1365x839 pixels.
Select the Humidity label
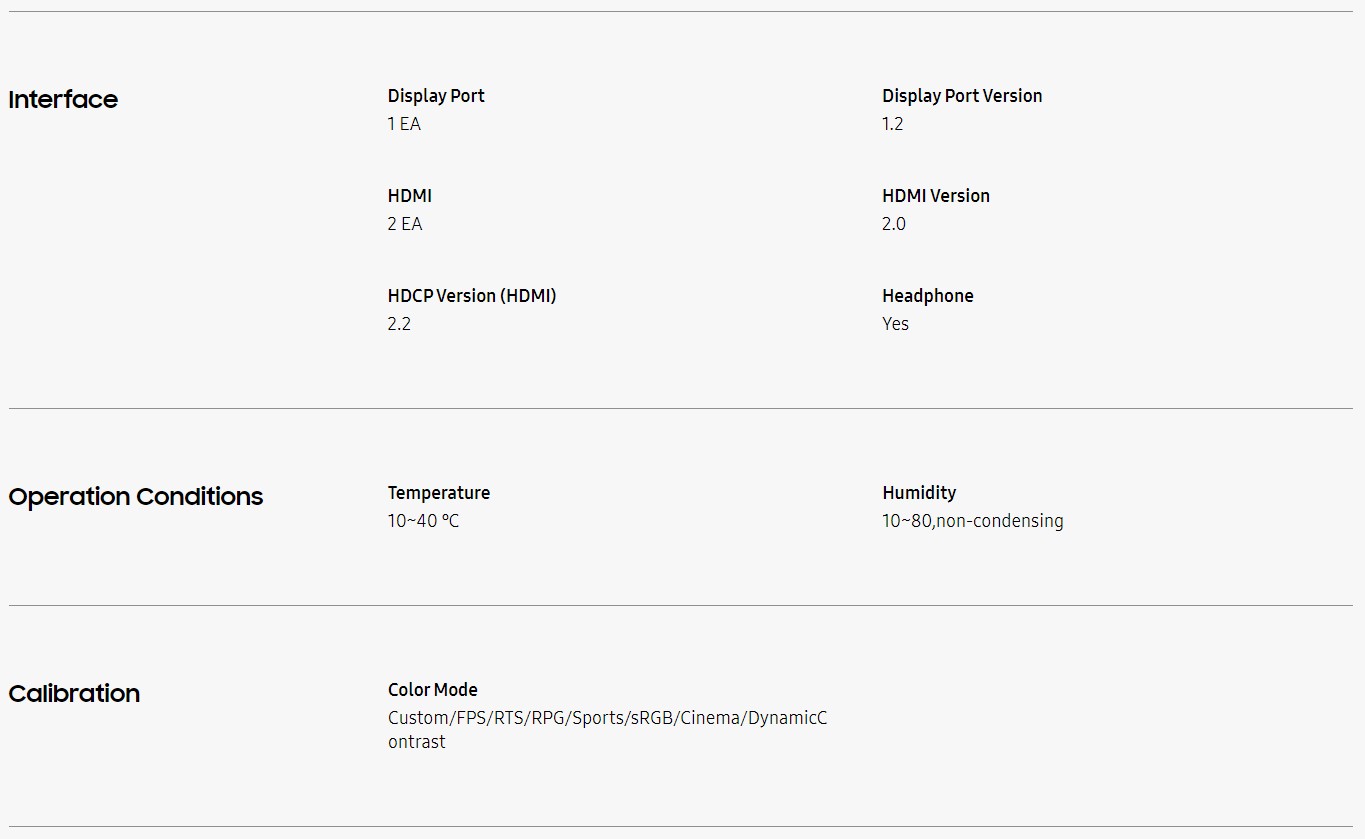919,493
